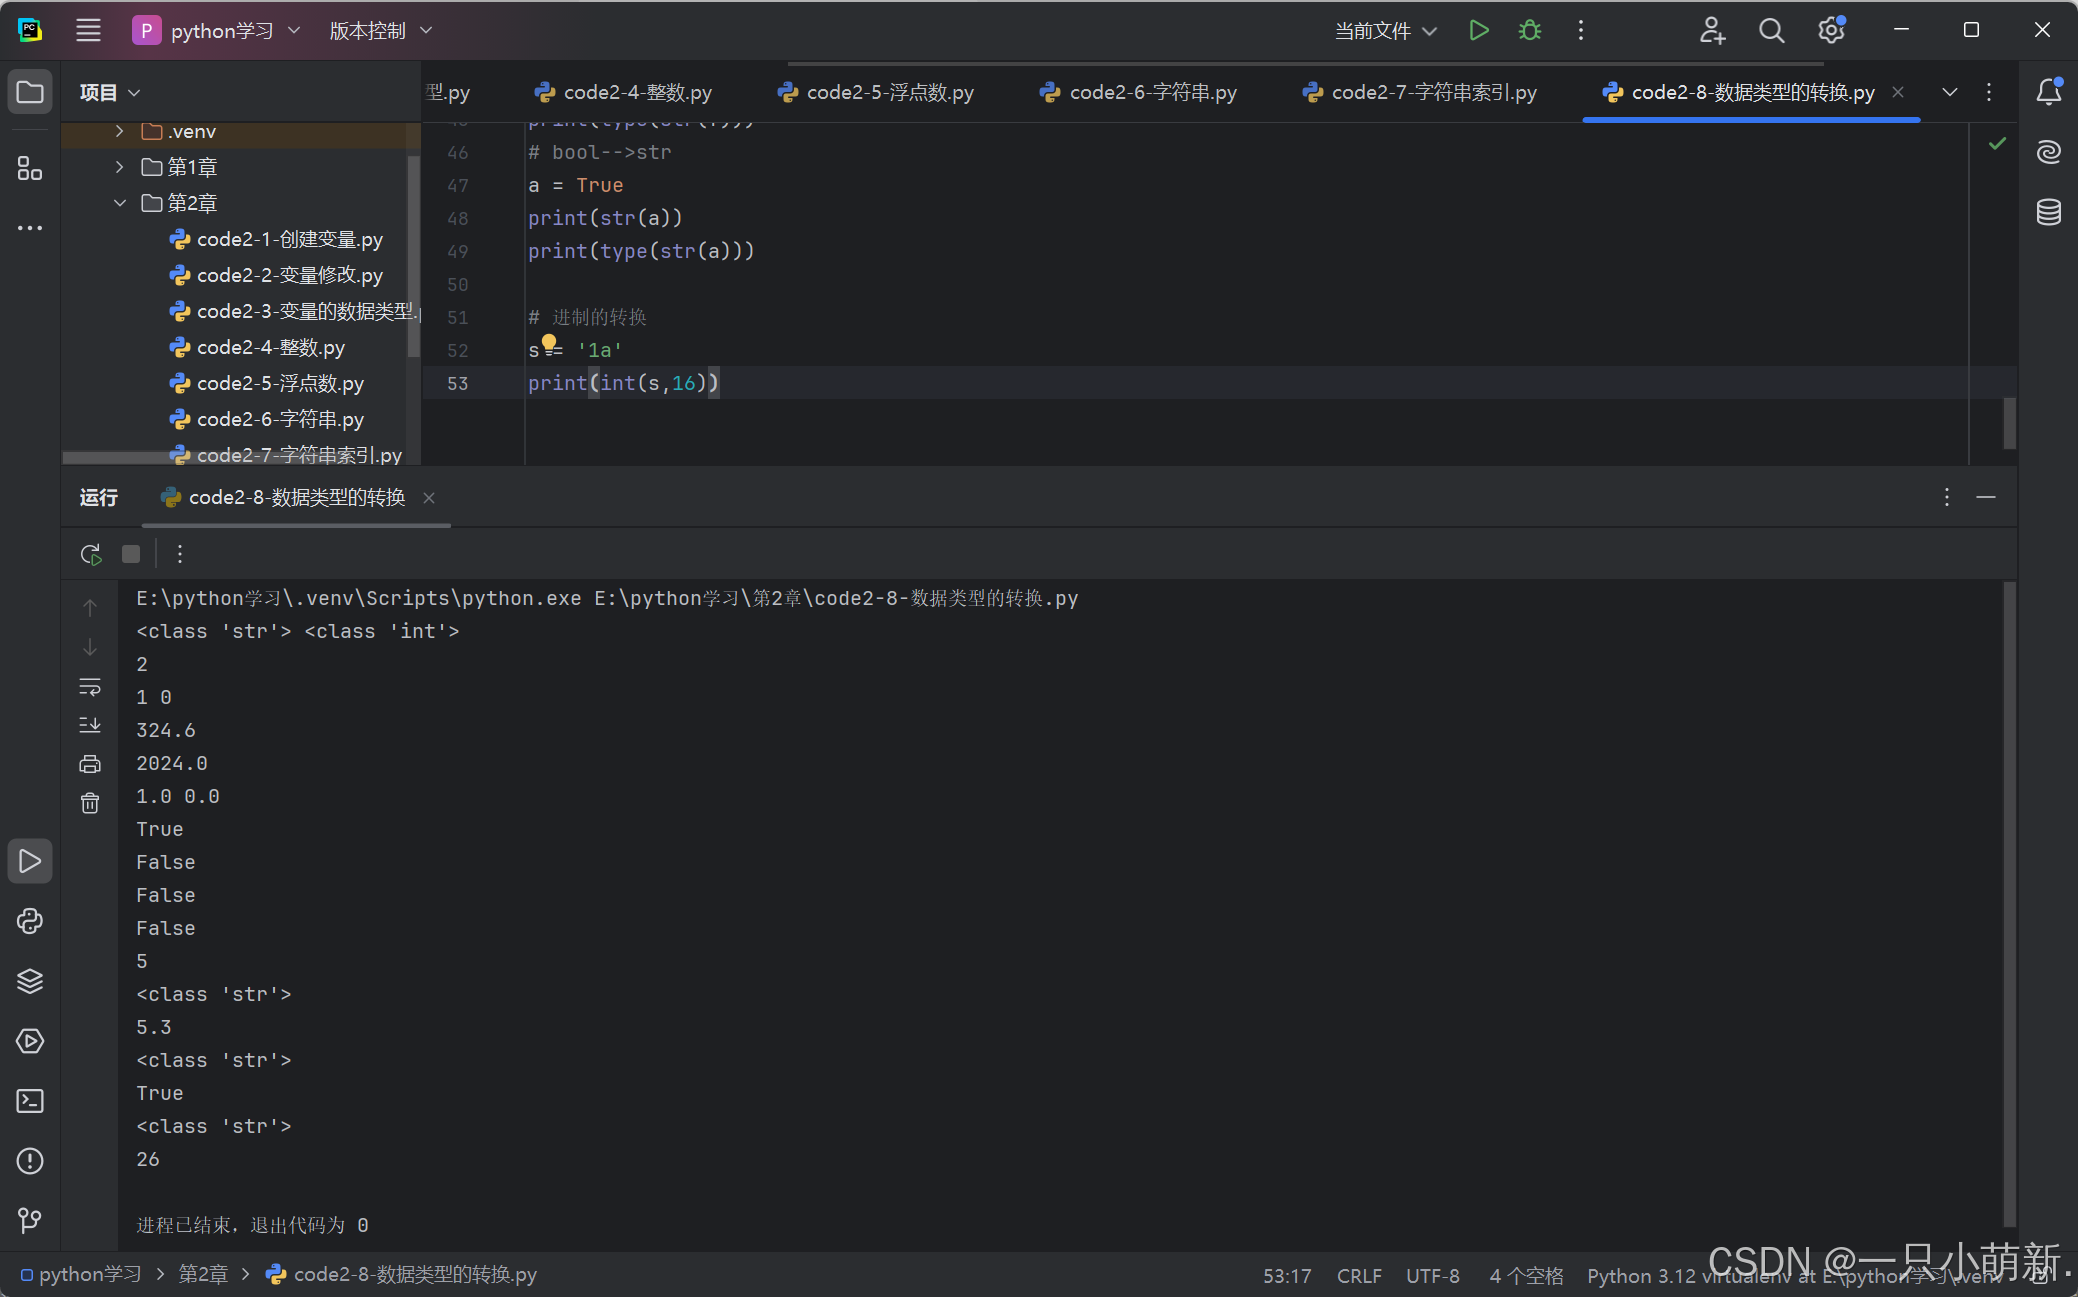2078x1297 pixels.
Task: Expand the 第1章 folder
Action: pyautogui.click(x=119, y=167)
